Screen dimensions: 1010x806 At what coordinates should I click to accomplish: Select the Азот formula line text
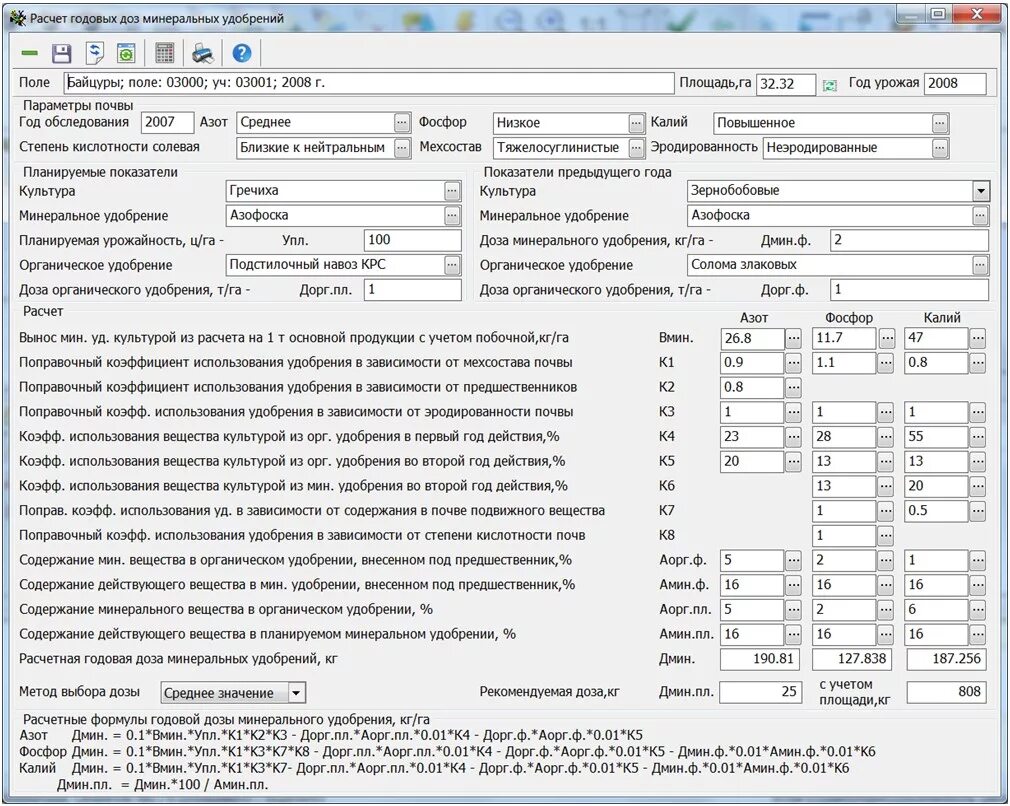(331, 735)
